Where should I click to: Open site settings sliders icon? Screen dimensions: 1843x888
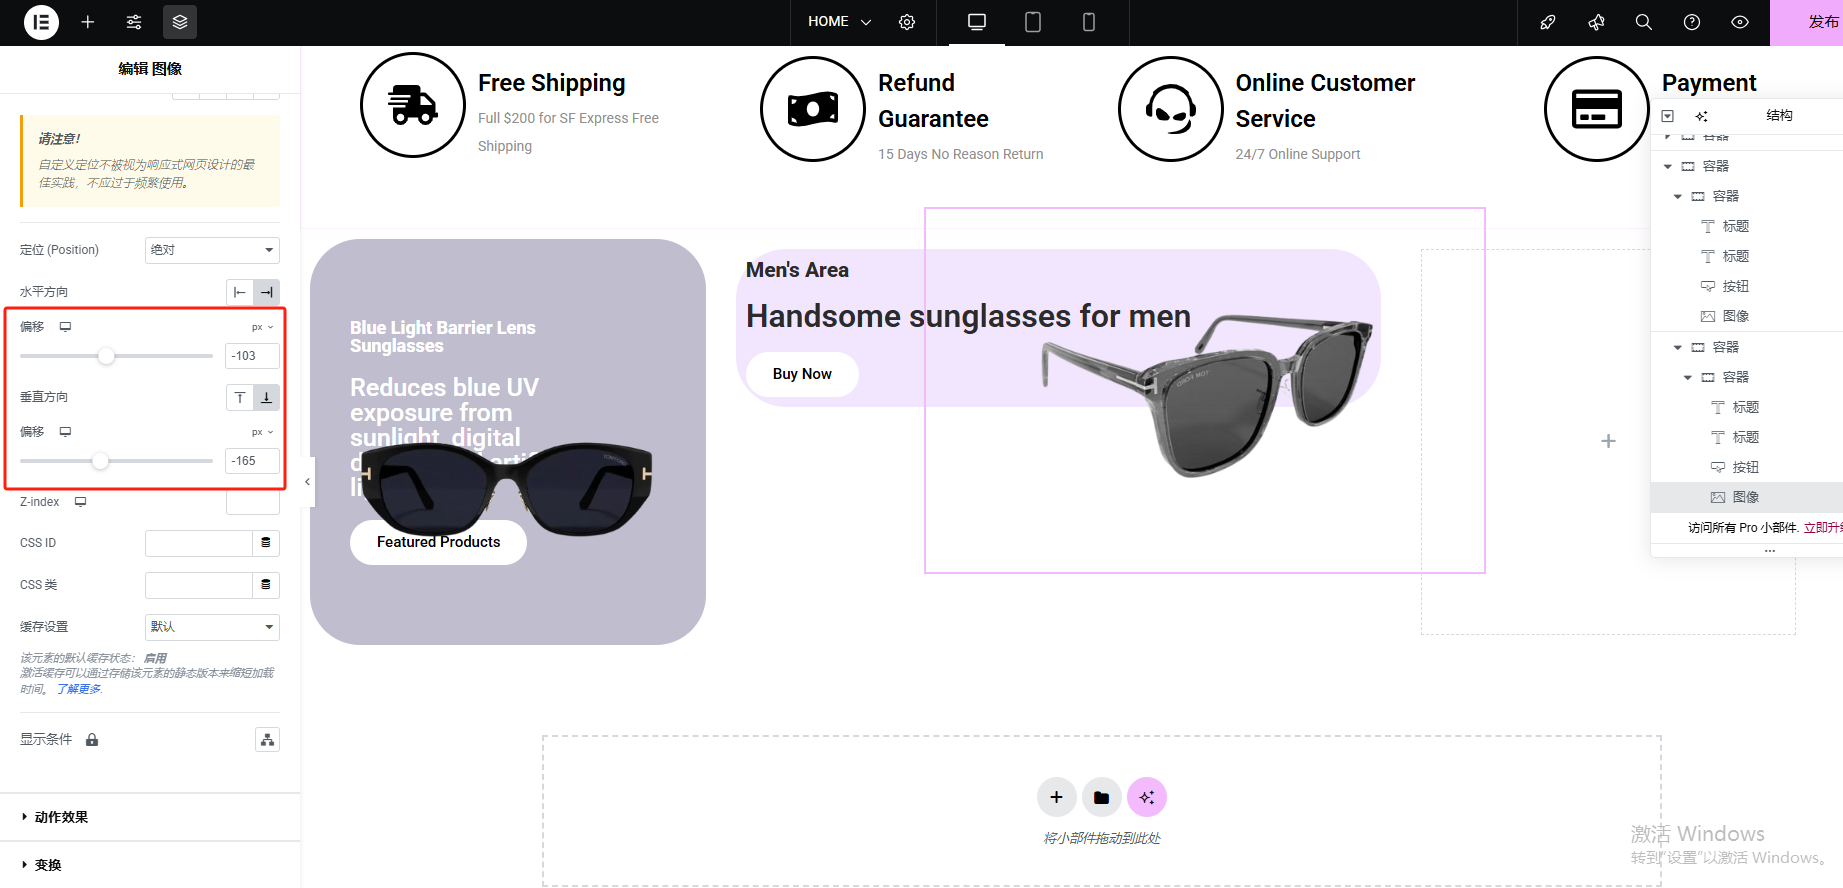tap(134, 22)
